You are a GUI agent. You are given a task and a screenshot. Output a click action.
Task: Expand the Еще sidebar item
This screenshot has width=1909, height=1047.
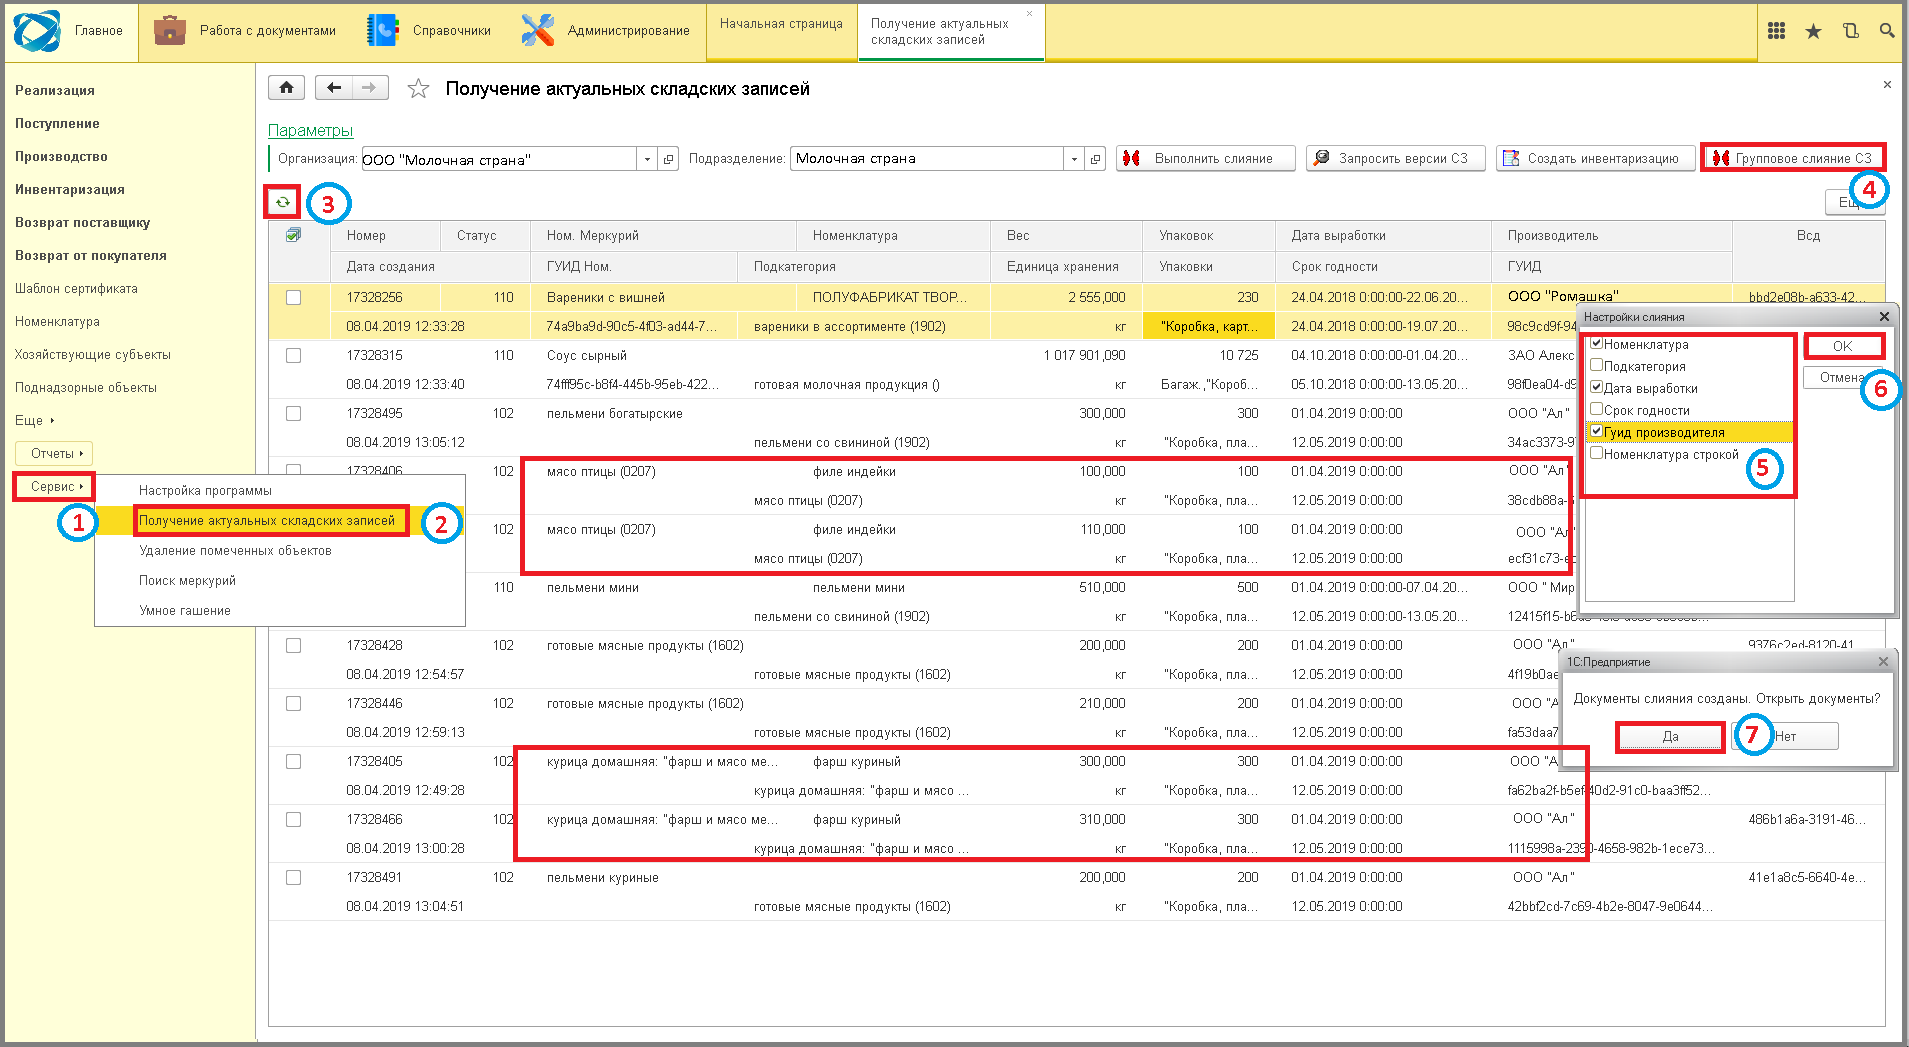point(34,420)
